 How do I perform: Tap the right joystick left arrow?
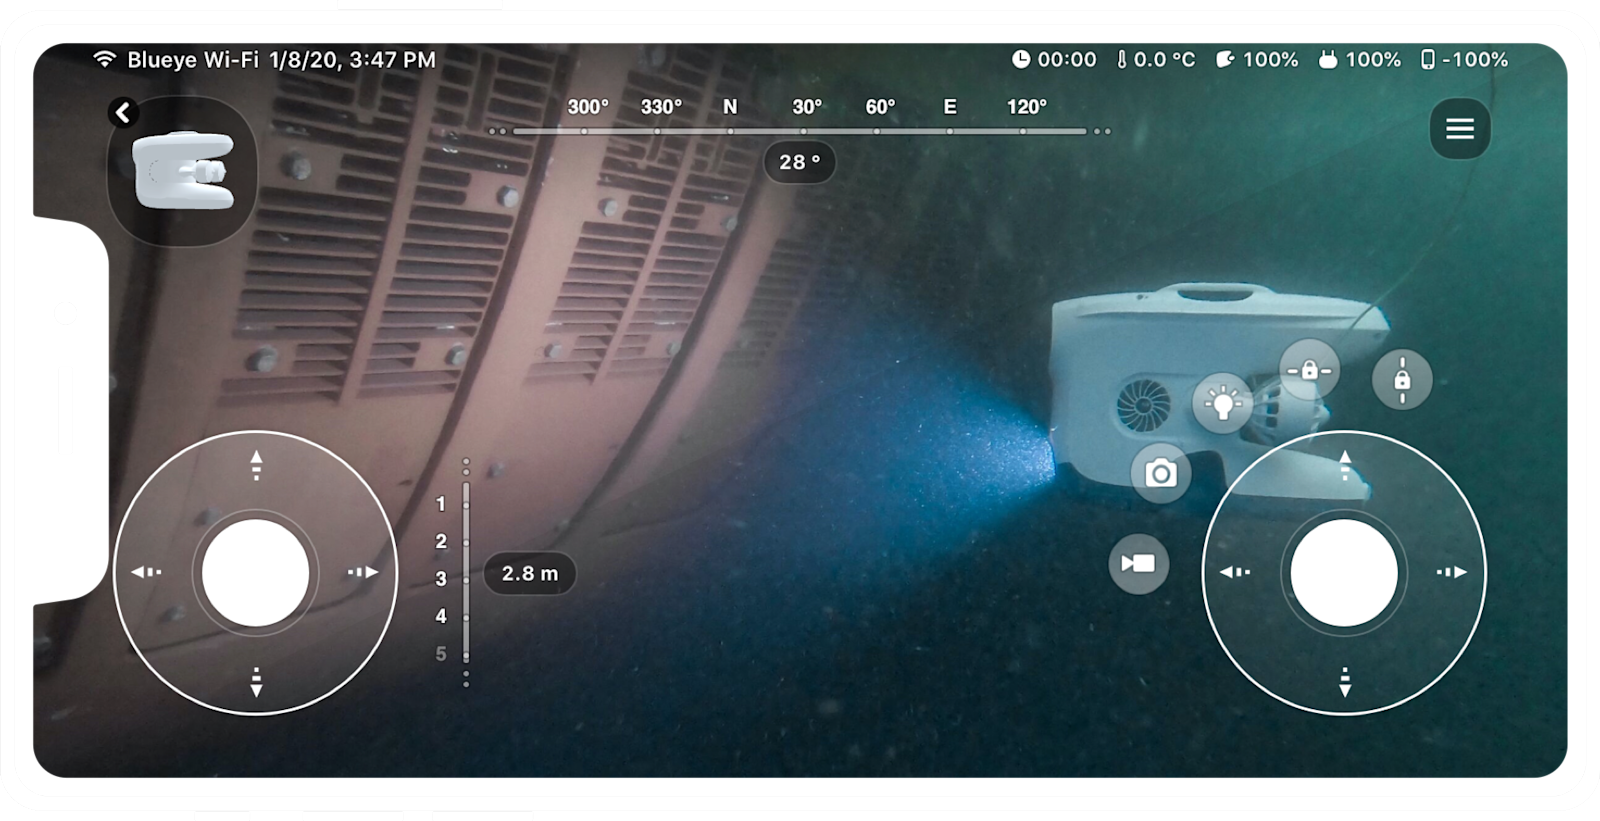point(1236,572)
